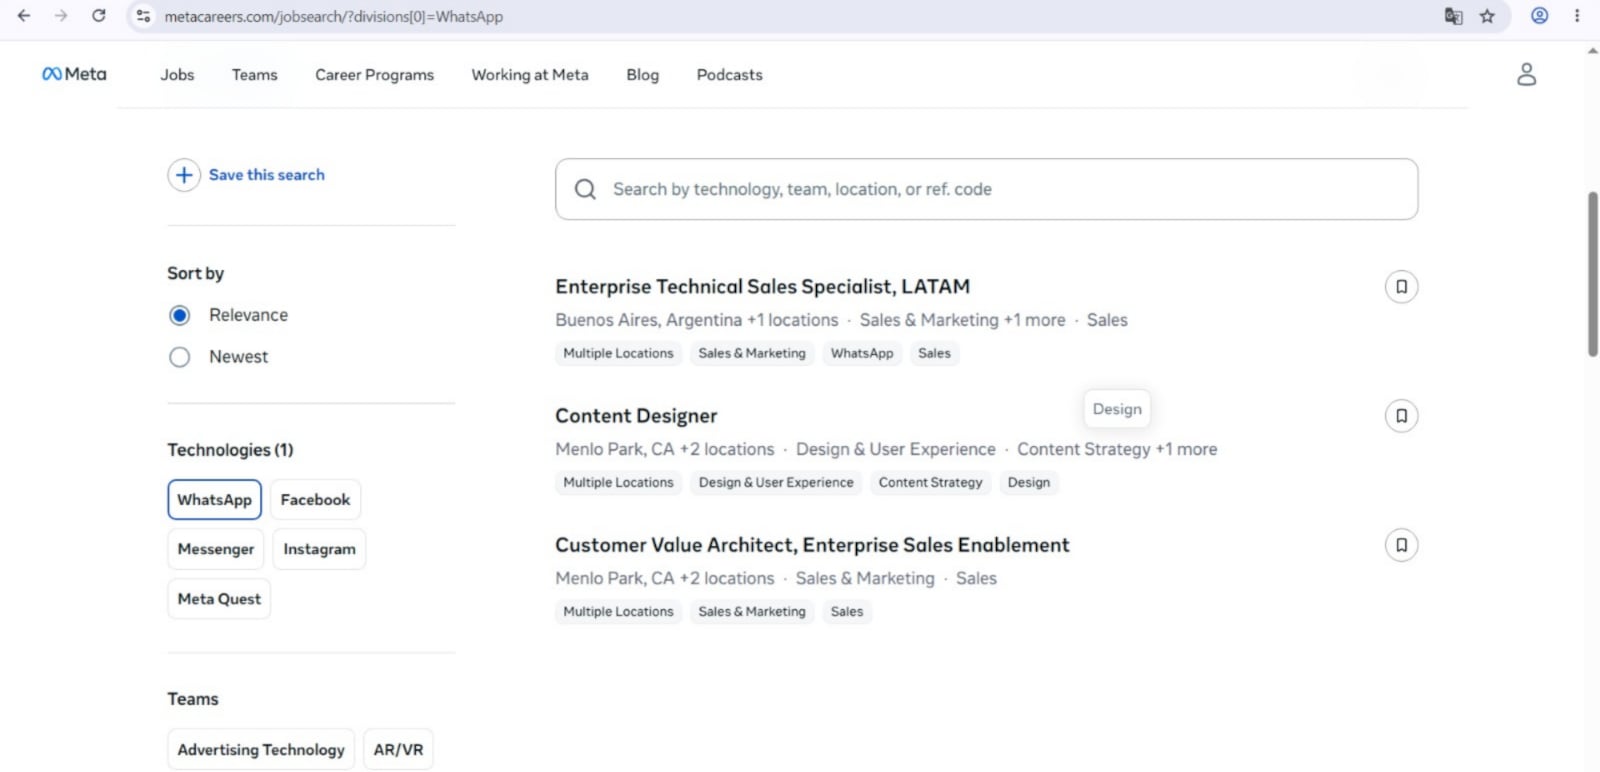Click the search magnifier icon
This screenshot has width=1600, height=772.
(x=585, y=189)
